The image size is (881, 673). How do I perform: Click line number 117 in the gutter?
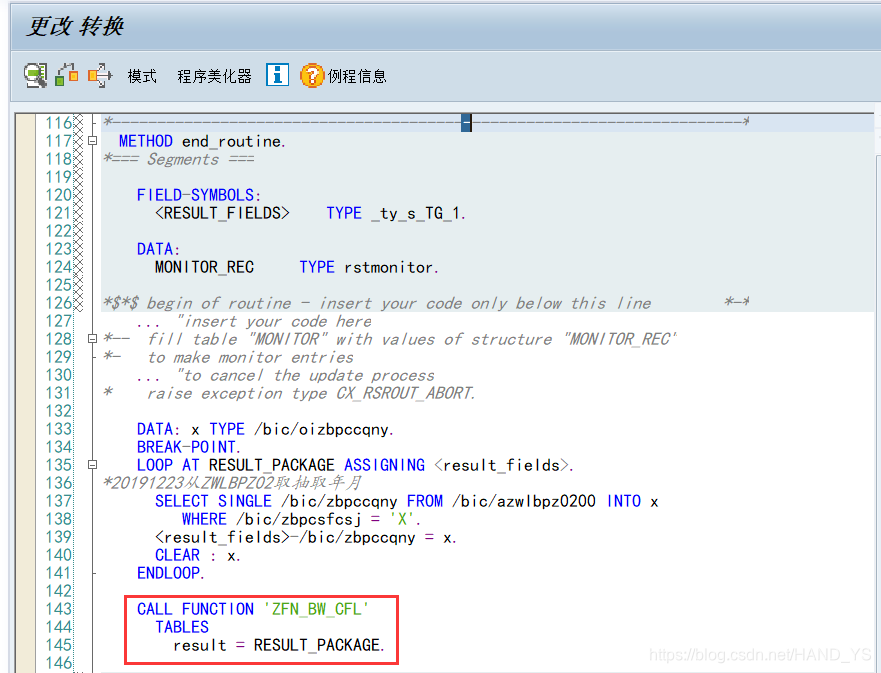pos(58,141)
